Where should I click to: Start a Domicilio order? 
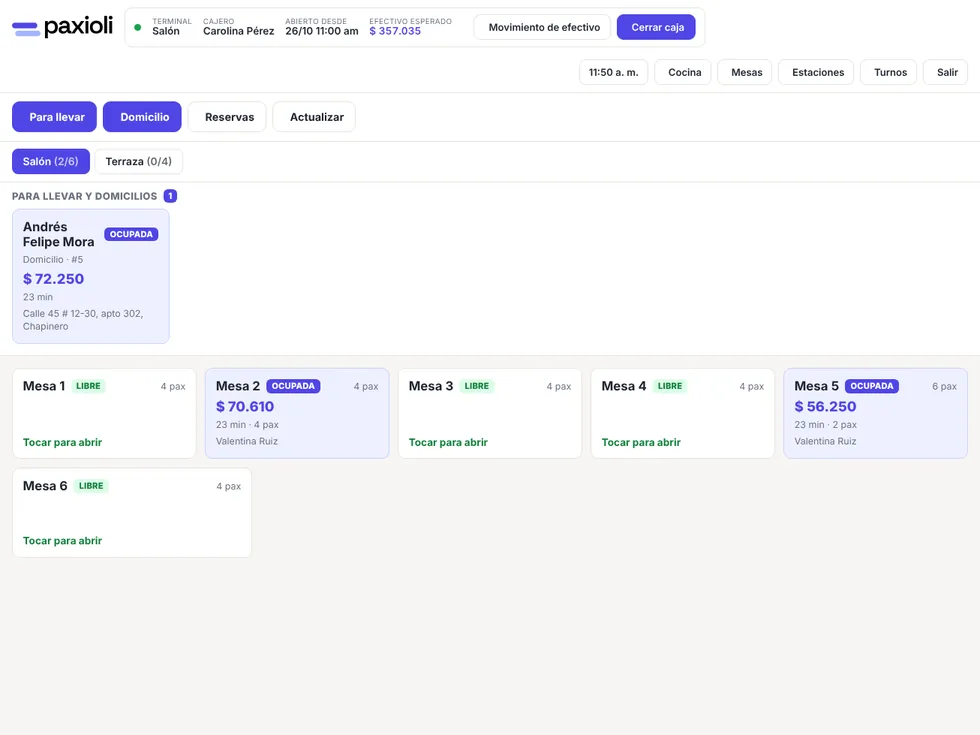[142, 117]
